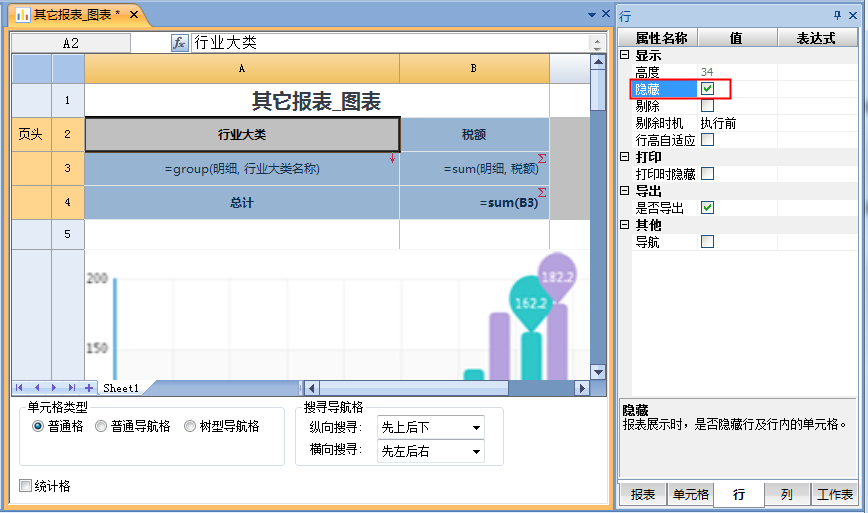The image size is (868, 513).
Task: Check the 统计格 checkbox
Action: (26, 487)
